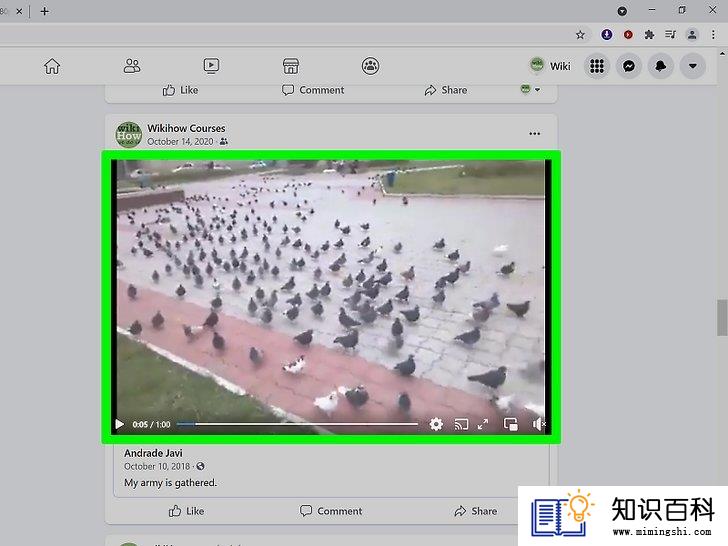Share the upper post

pos(446,90)
